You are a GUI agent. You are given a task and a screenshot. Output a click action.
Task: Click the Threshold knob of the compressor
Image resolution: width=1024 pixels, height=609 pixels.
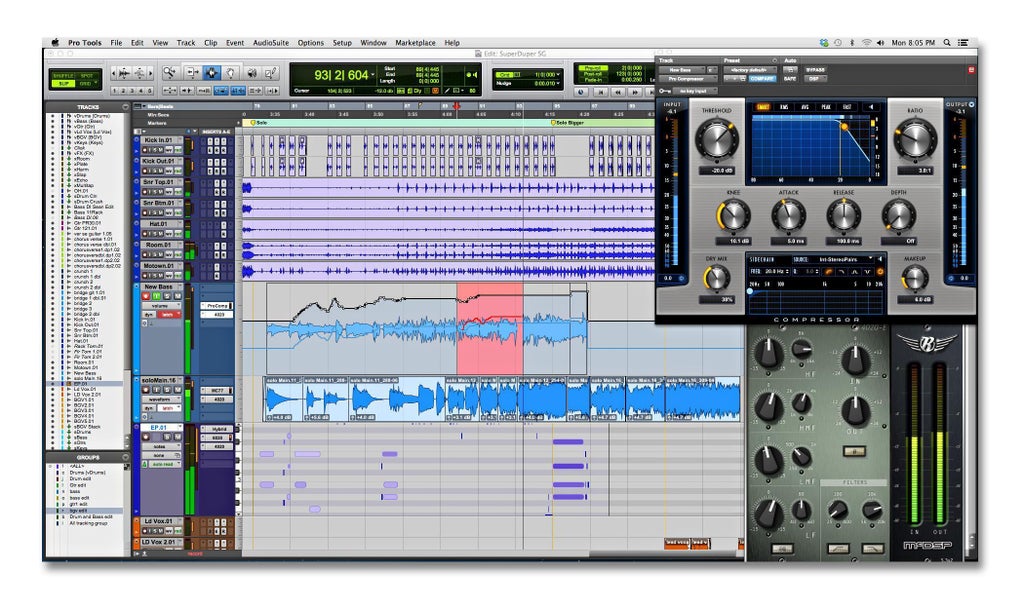715,137
